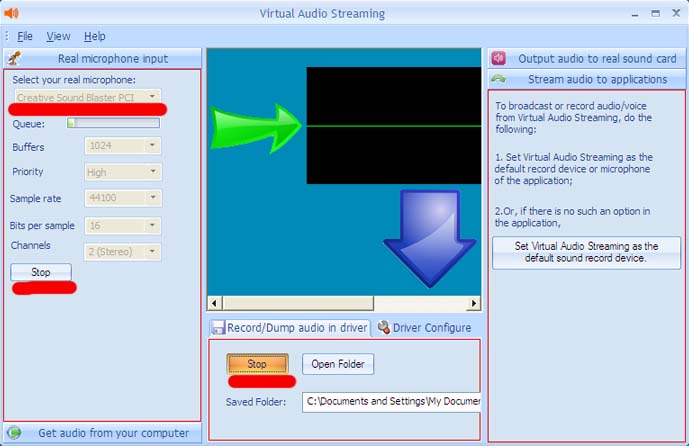Click the 'Channels' label
Viewport: 689px width, 446px height.
point(31,245)
